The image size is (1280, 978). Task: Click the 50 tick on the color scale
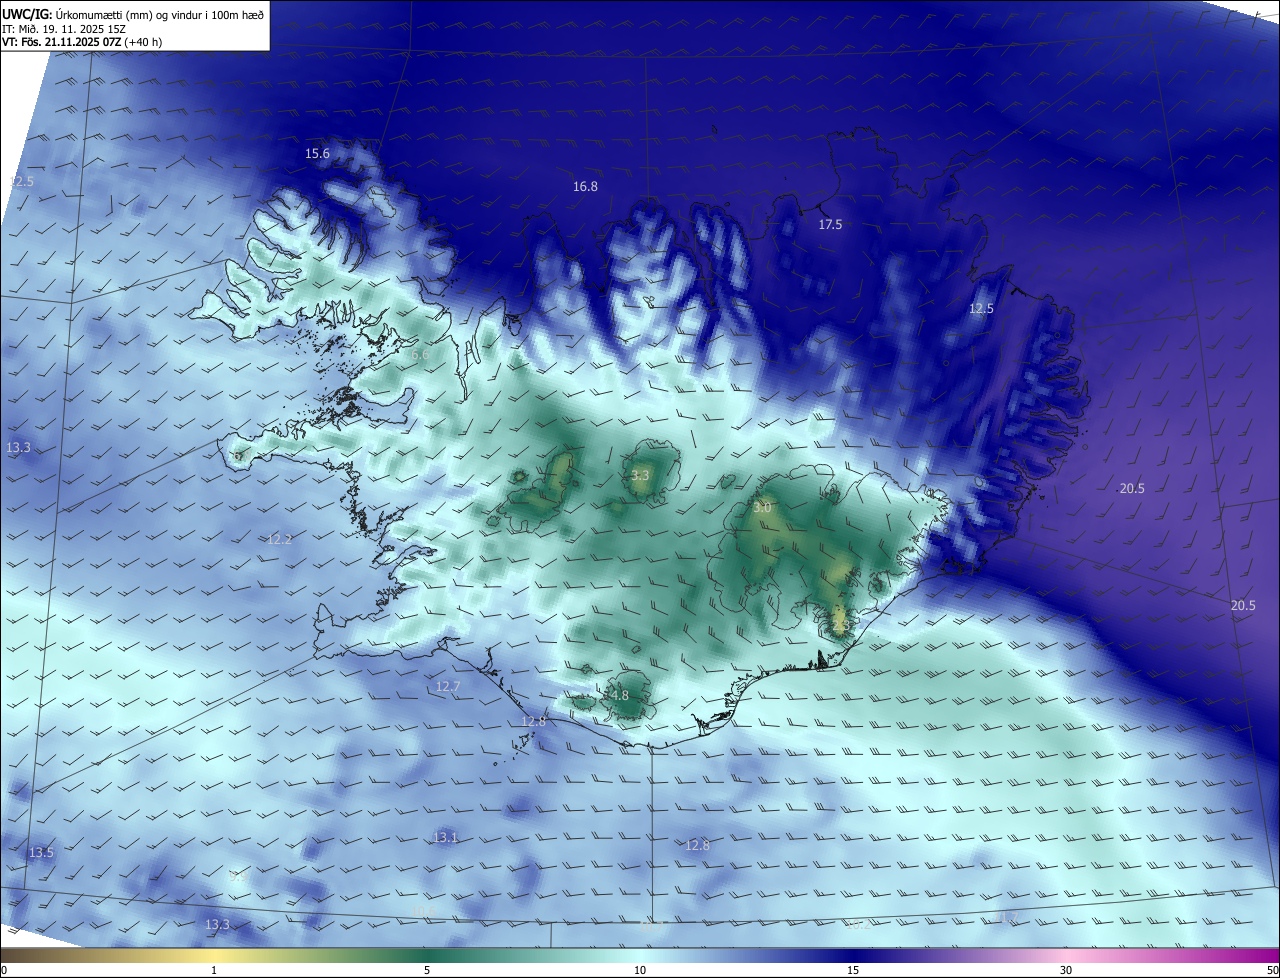pyautogui.click(x=1272, y=970)
